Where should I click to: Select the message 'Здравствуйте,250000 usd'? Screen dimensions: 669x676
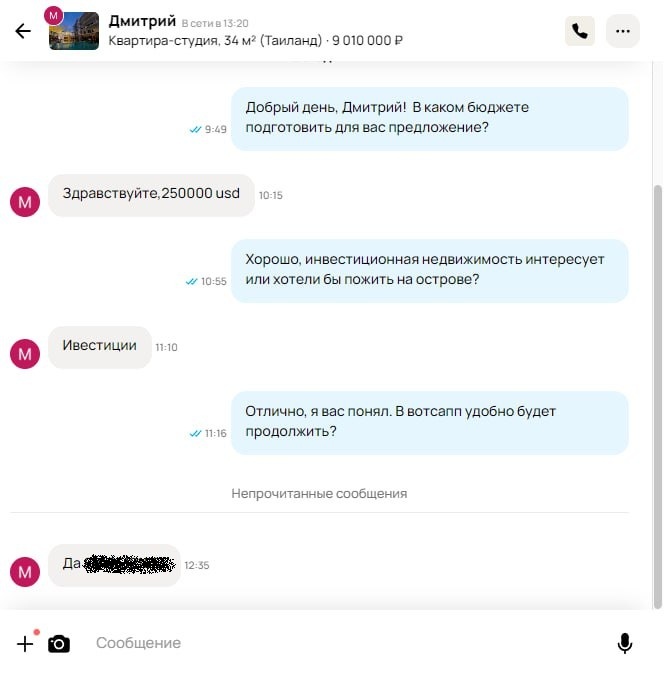(151, 195)
